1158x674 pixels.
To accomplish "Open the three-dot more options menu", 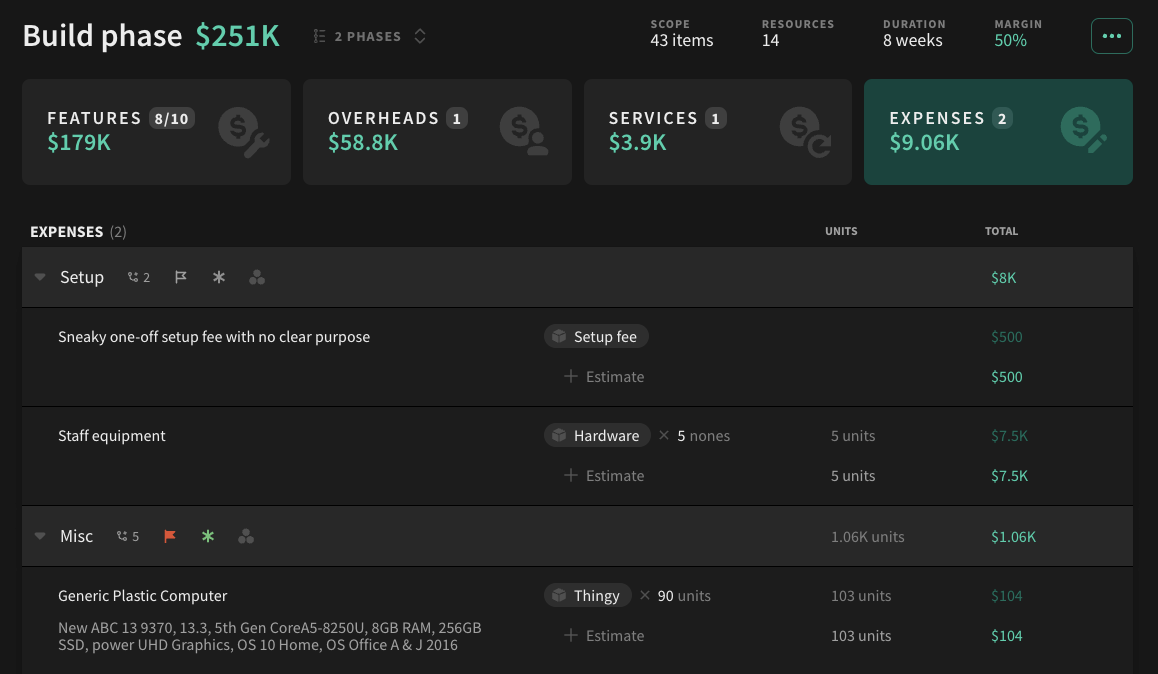I will (x=1111, y=36).
